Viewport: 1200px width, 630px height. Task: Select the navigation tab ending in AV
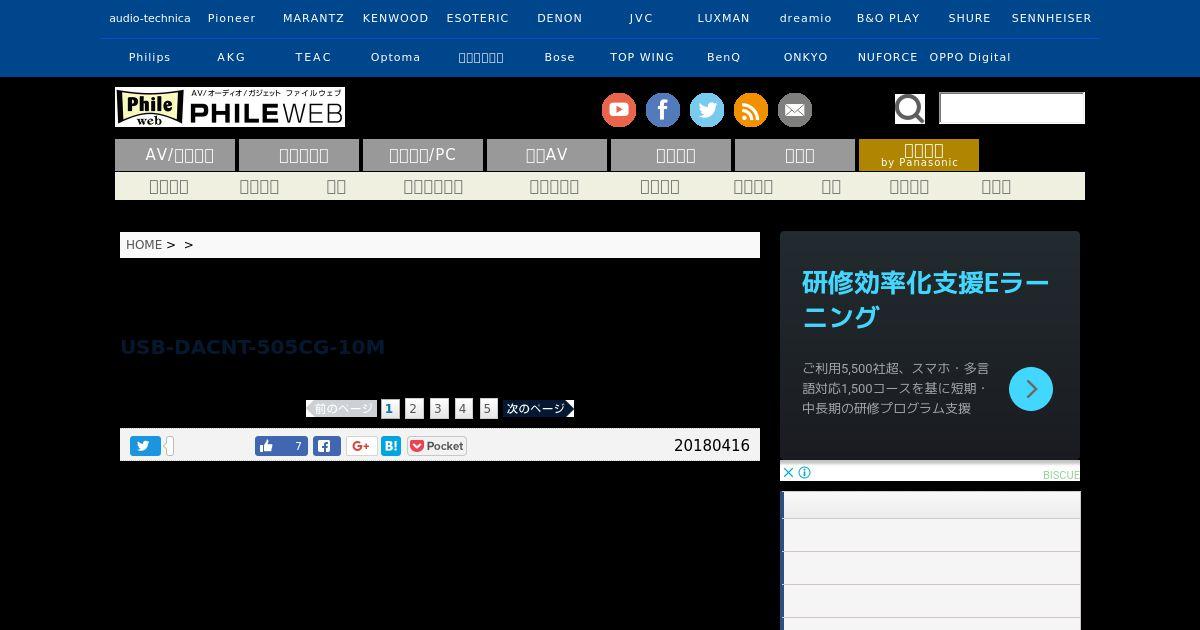tap(547, 155)
